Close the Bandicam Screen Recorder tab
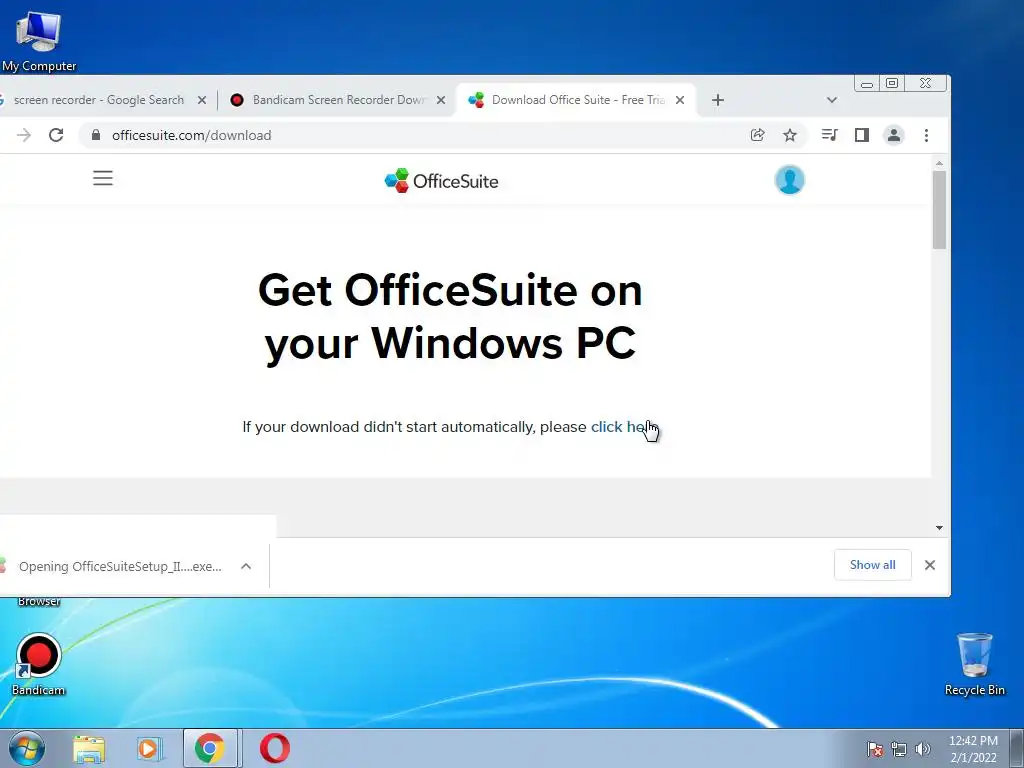Viewport: 1024px width, 768px height. [441, 100]
